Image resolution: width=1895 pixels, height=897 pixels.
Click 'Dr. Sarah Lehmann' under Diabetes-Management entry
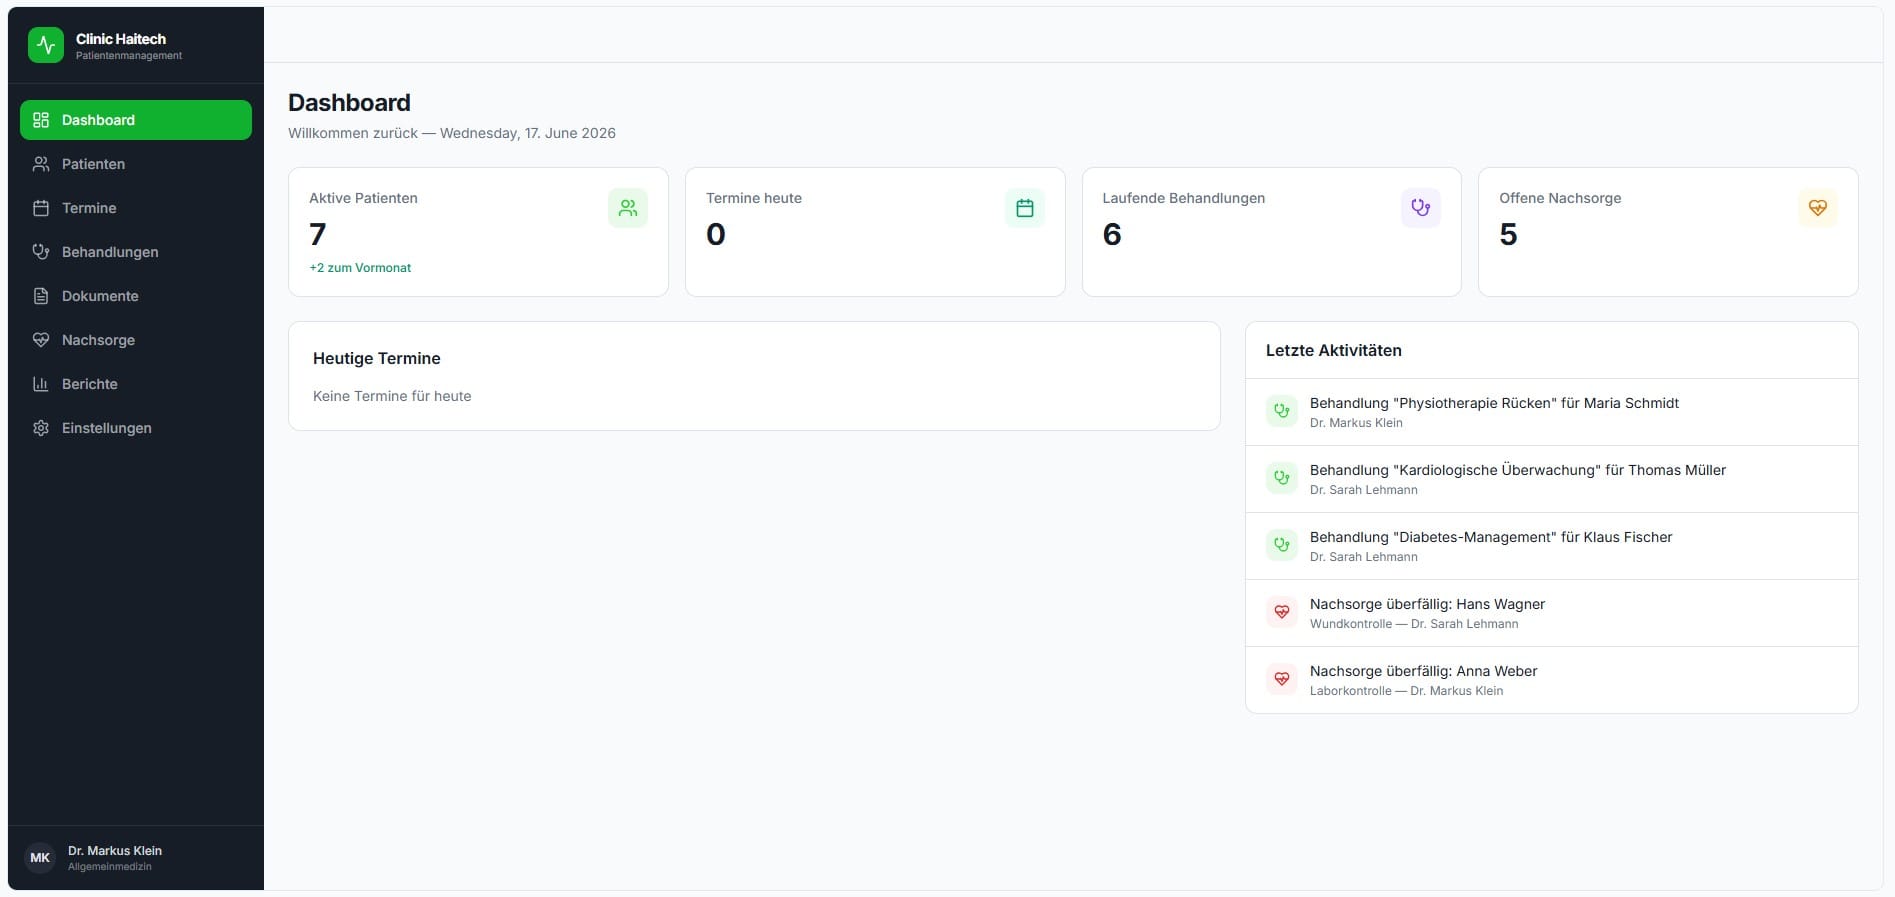click(x=1364, y=557)
